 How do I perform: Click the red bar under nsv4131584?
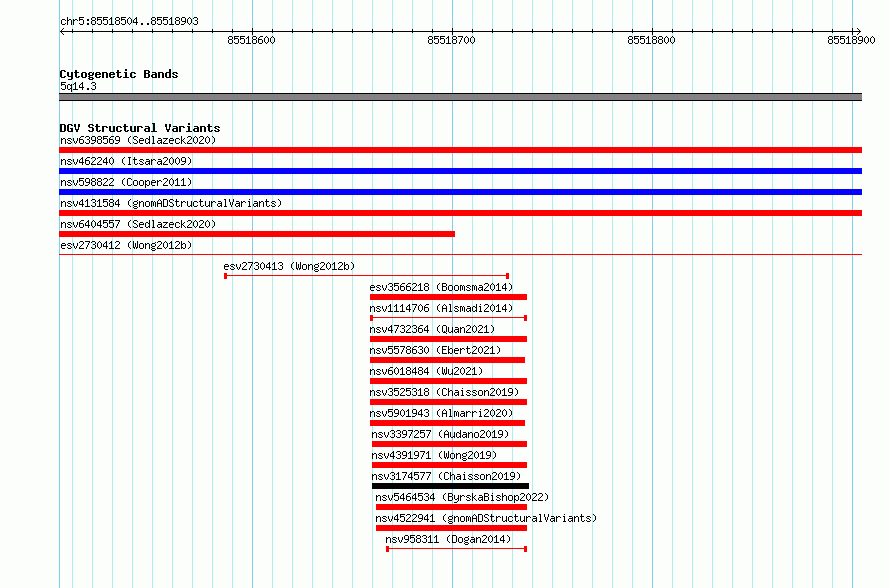pos(460,213)
